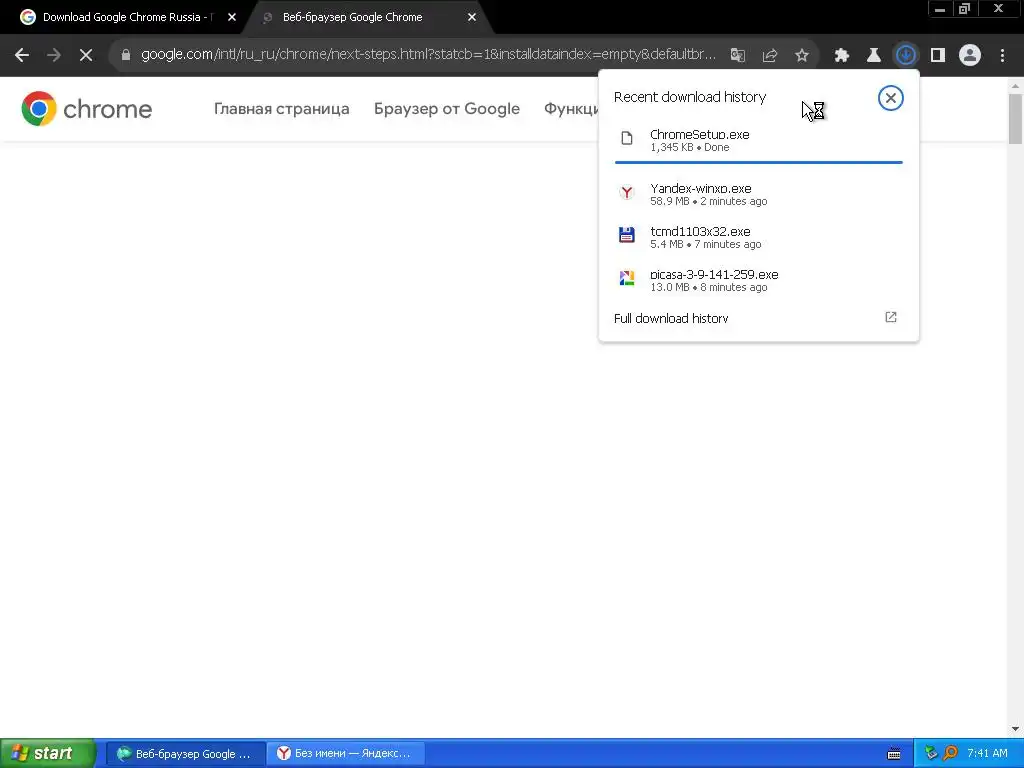Share this page using the share icon

pyautogui.click(x=770, y=55)
